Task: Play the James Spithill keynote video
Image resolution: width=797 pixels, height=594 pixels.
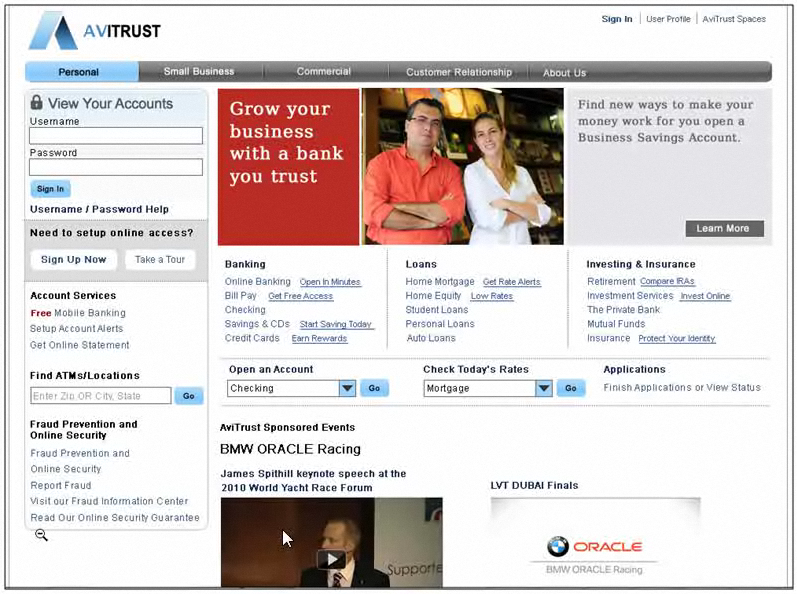Action: coord(331,559)
